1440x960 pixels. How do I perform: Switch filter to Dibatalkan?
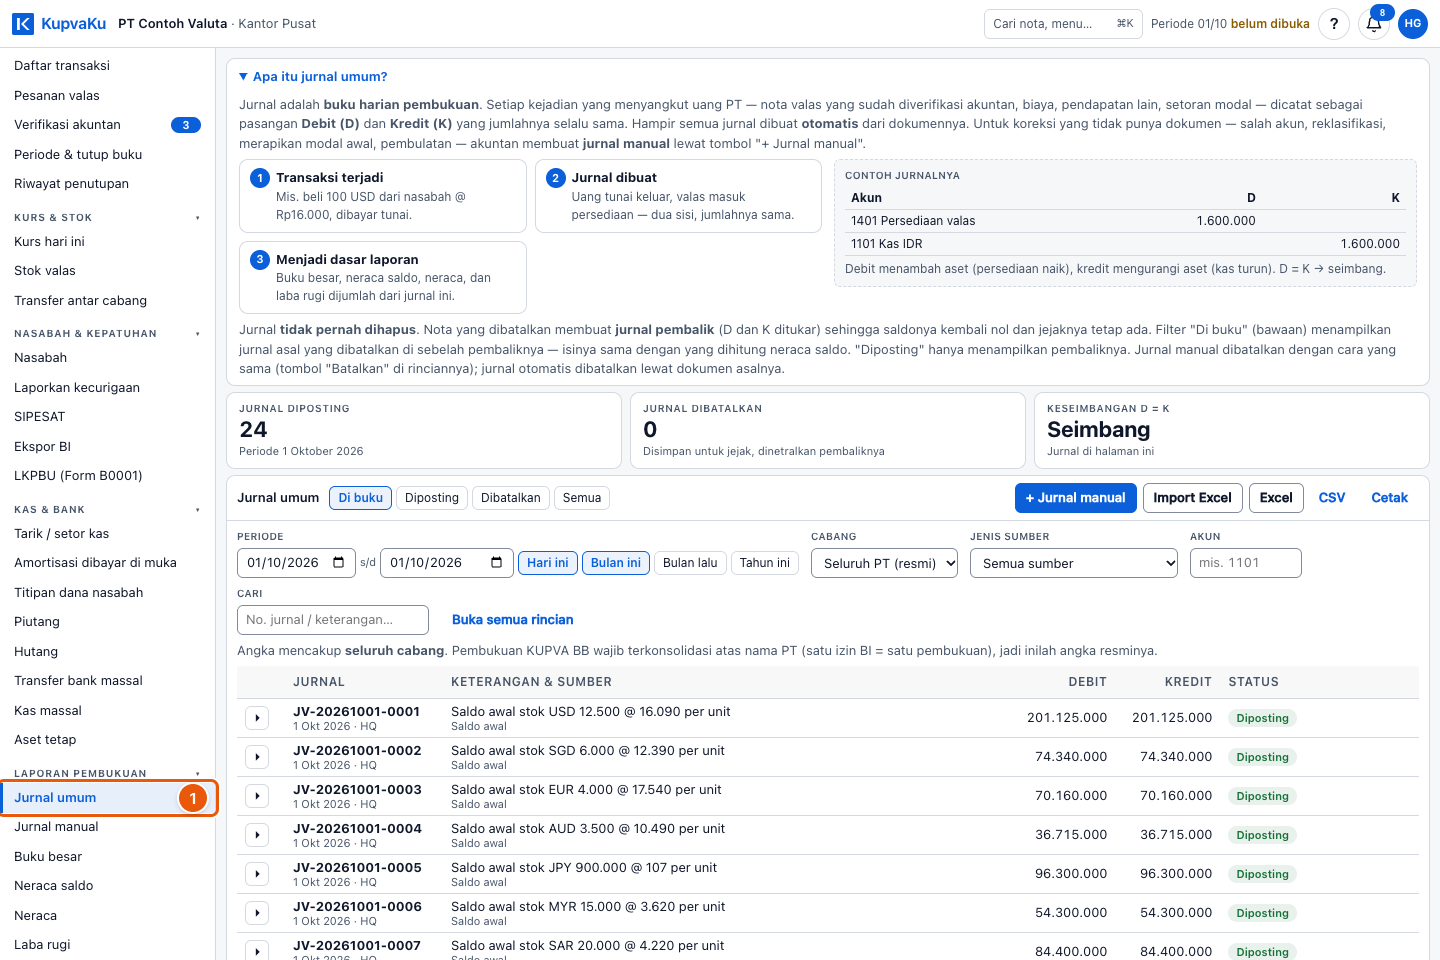[x=511, y=498]
